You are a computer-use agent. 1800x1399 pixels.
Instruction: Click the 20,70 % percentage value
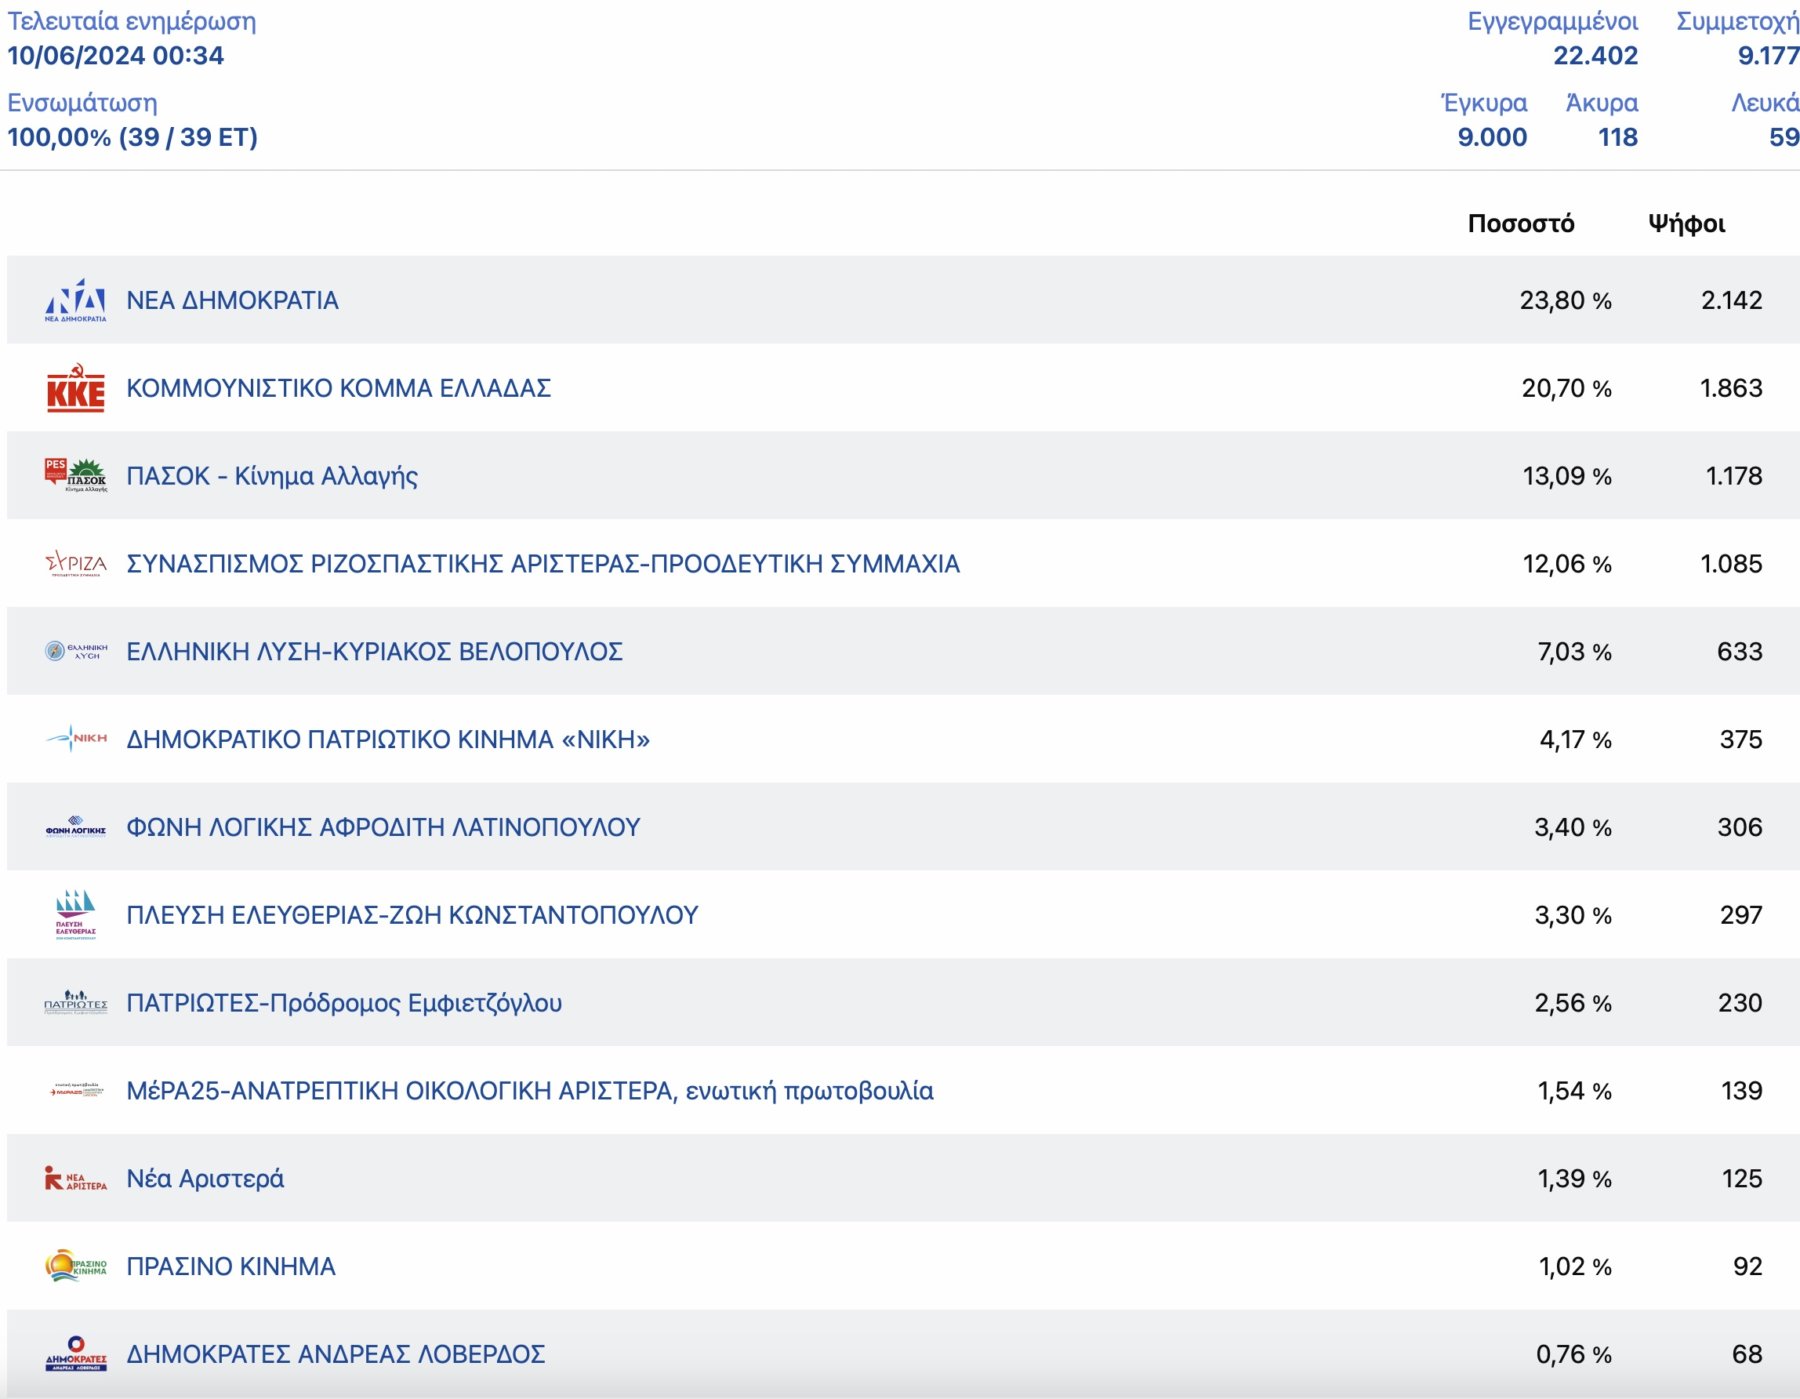tap(1567, 388)
